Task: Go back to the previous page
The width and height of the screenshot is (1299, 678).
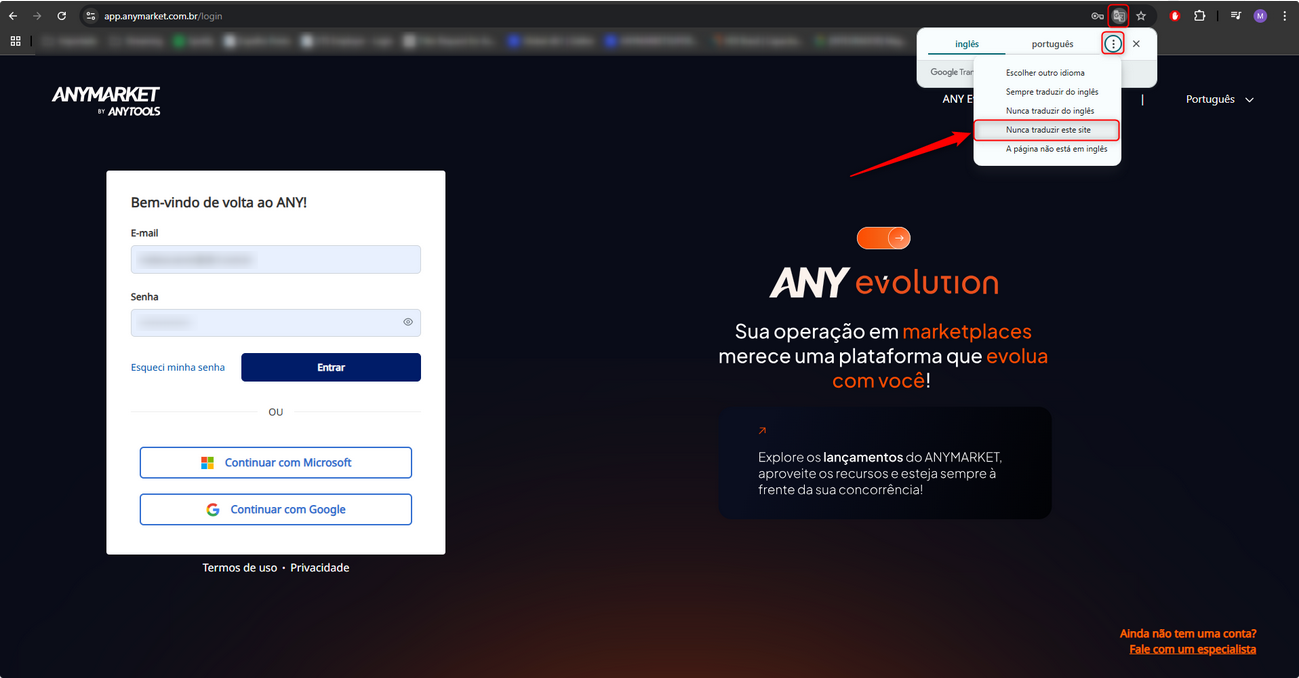Action: 13,16
